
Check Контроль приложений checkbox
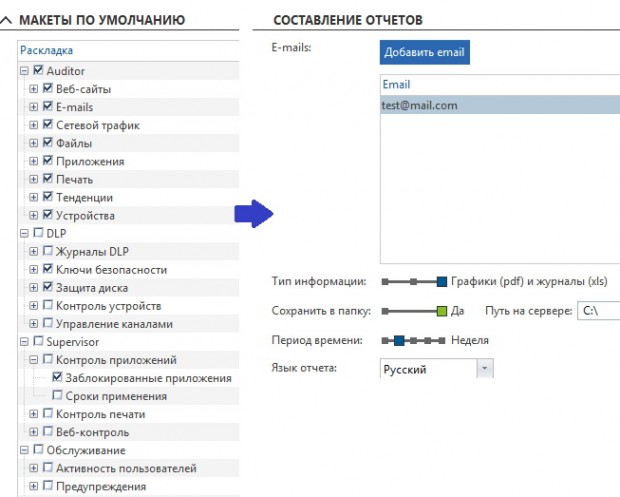48,359
